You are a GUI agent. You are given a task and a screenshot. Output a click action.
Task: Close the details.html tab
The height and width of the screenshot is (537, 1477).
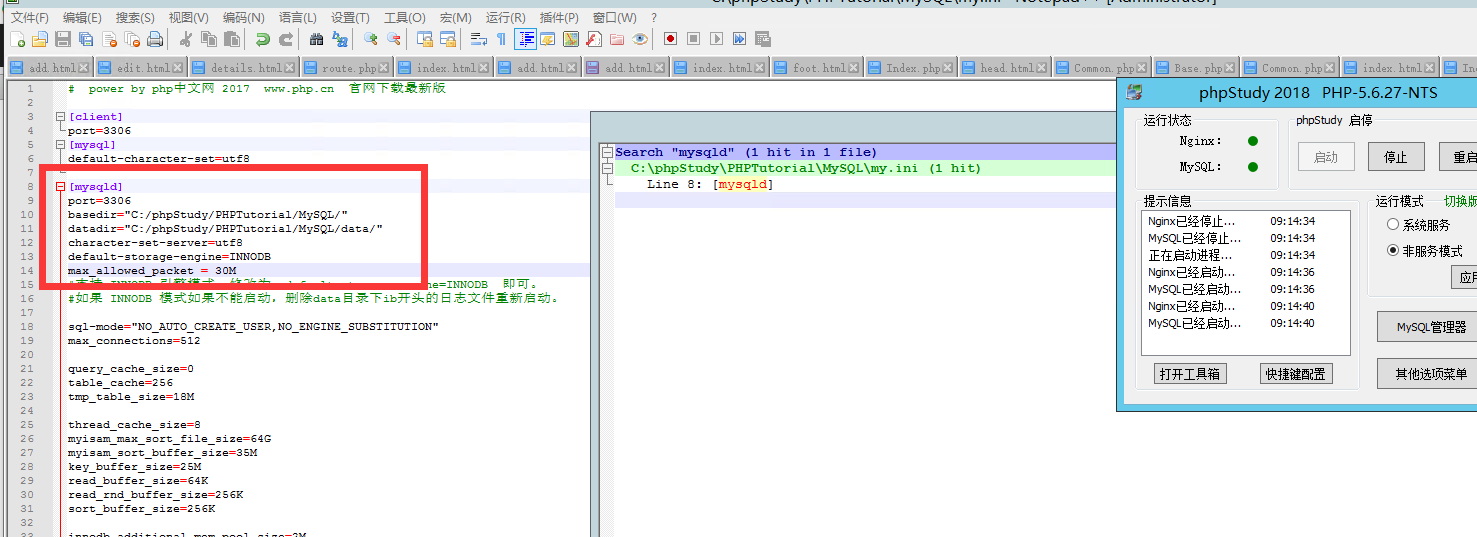pyautogui.click(x=291, y=68)
